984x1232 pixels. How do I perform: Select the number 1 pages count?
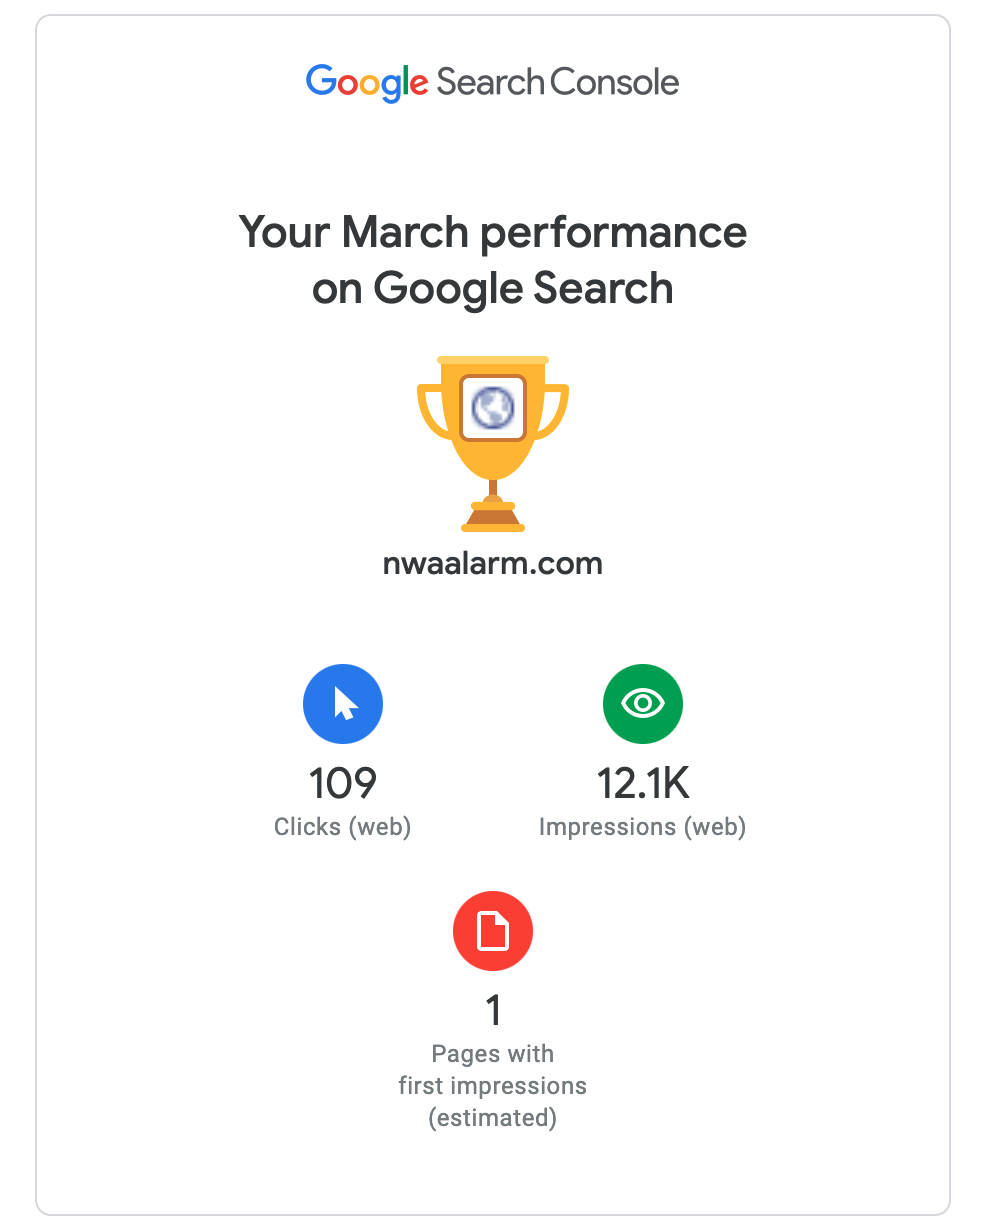pyautogui.click(x=493, y=1011)
